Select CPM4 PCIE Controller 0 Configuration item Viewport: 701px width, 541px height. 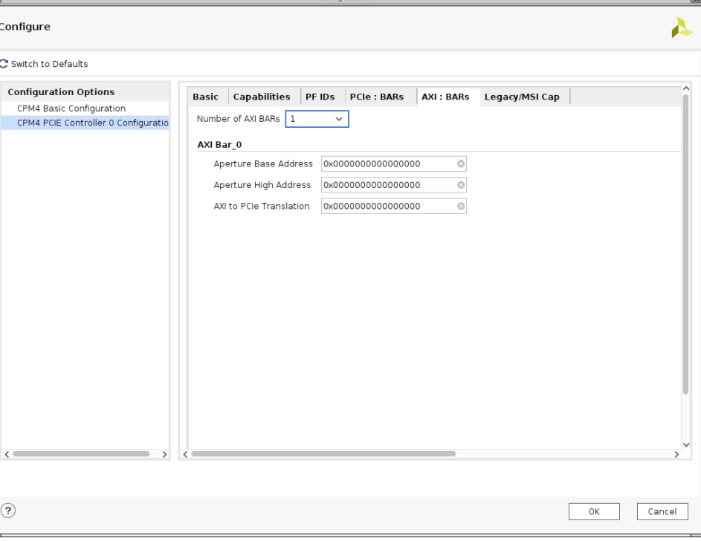85,123
